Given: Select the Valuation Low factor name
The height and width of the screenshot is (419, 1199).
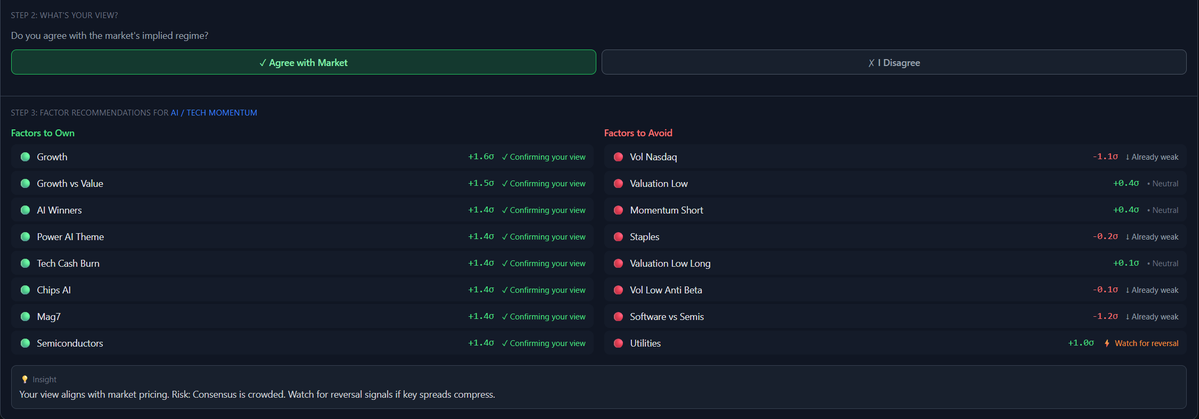Looking at the screenshot, I should pos(658,184).
